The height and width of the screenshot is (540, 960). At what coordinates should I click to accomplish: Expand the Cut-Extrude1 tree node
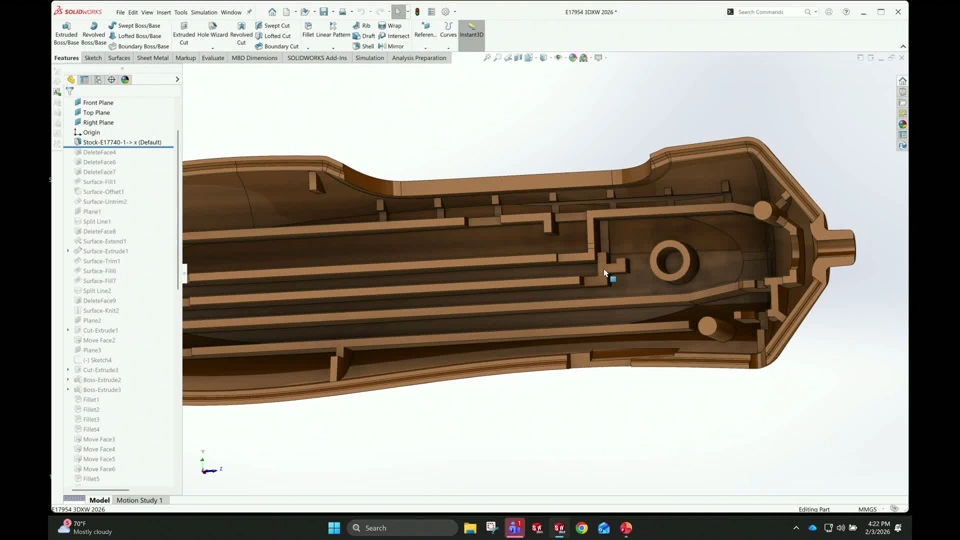[x=68, y=330]
